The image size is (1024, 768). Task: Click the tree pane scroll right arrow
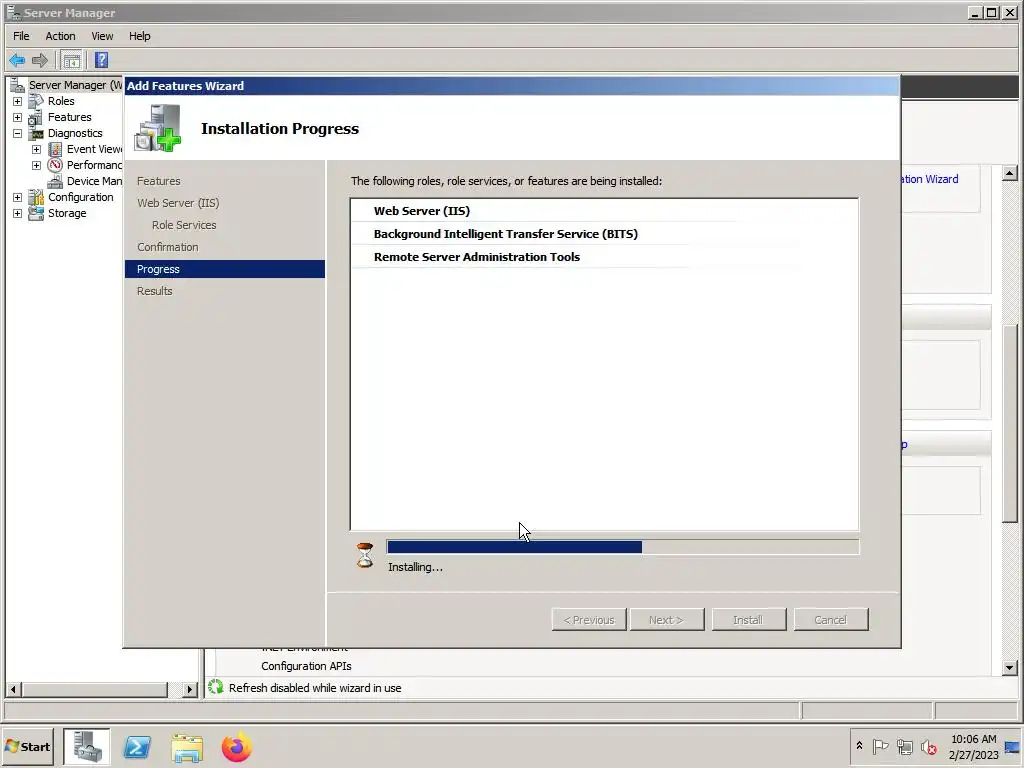point(190,689)
